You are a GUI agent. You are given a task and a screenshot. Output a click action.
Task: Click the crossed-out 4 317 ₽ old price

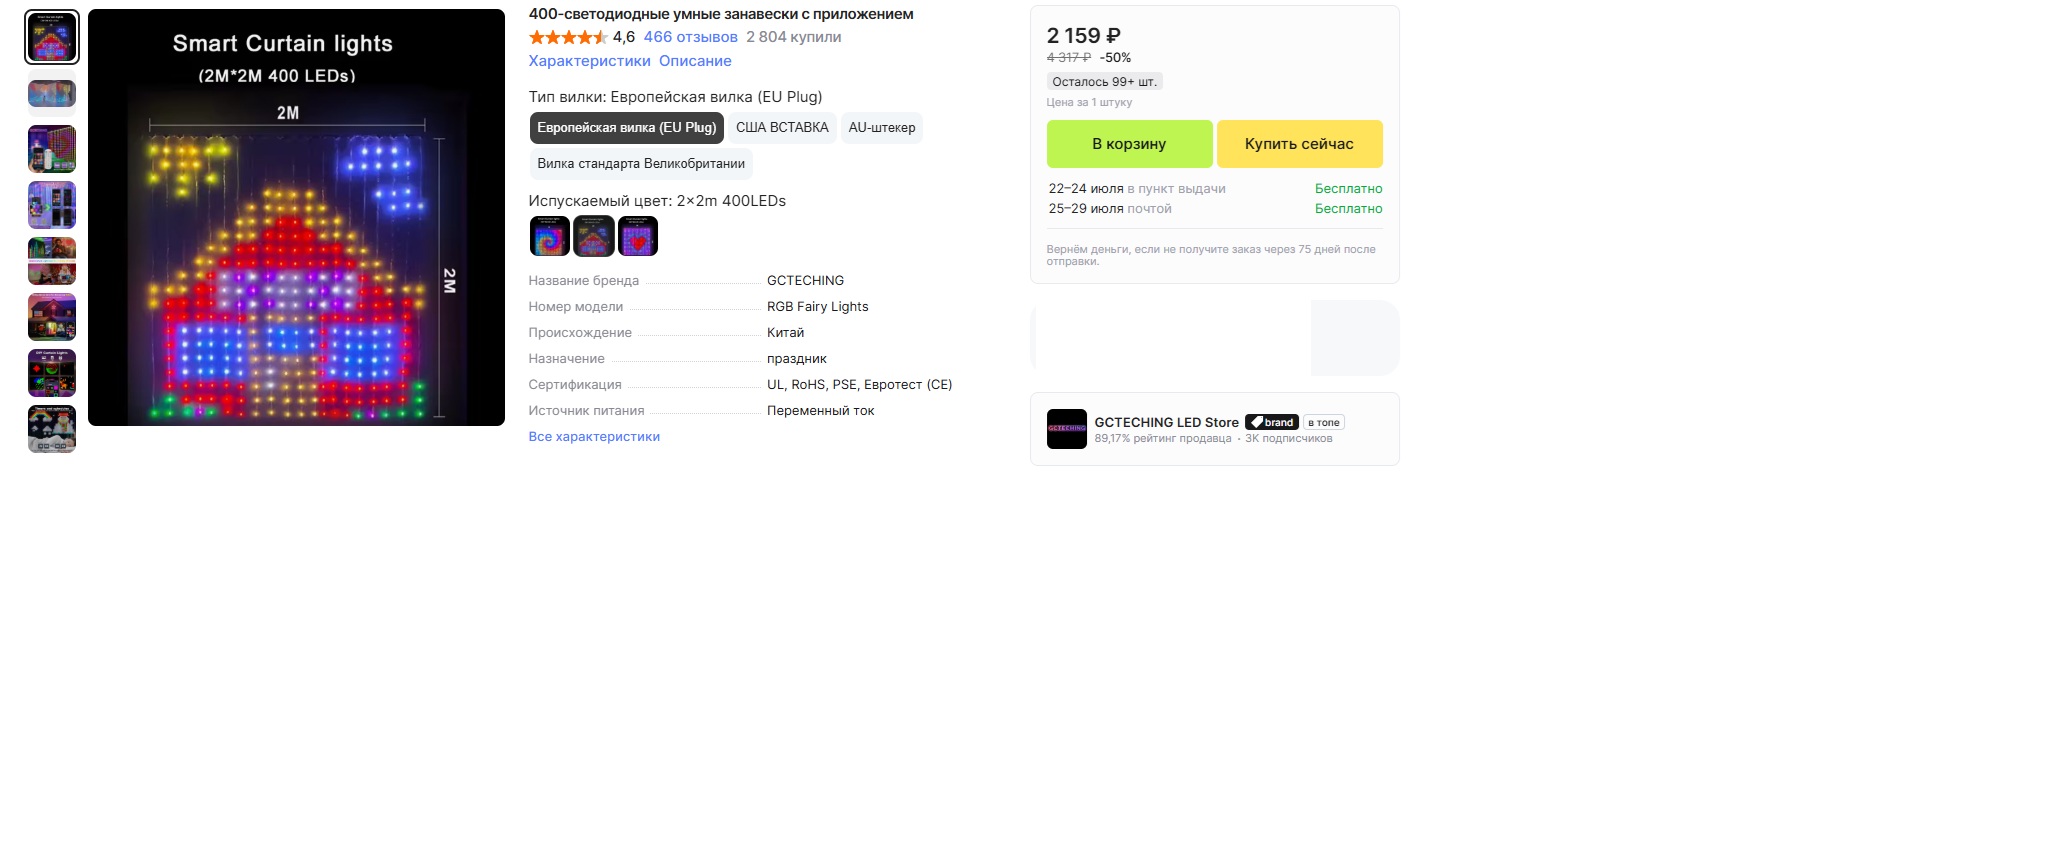click(1069, 58)
